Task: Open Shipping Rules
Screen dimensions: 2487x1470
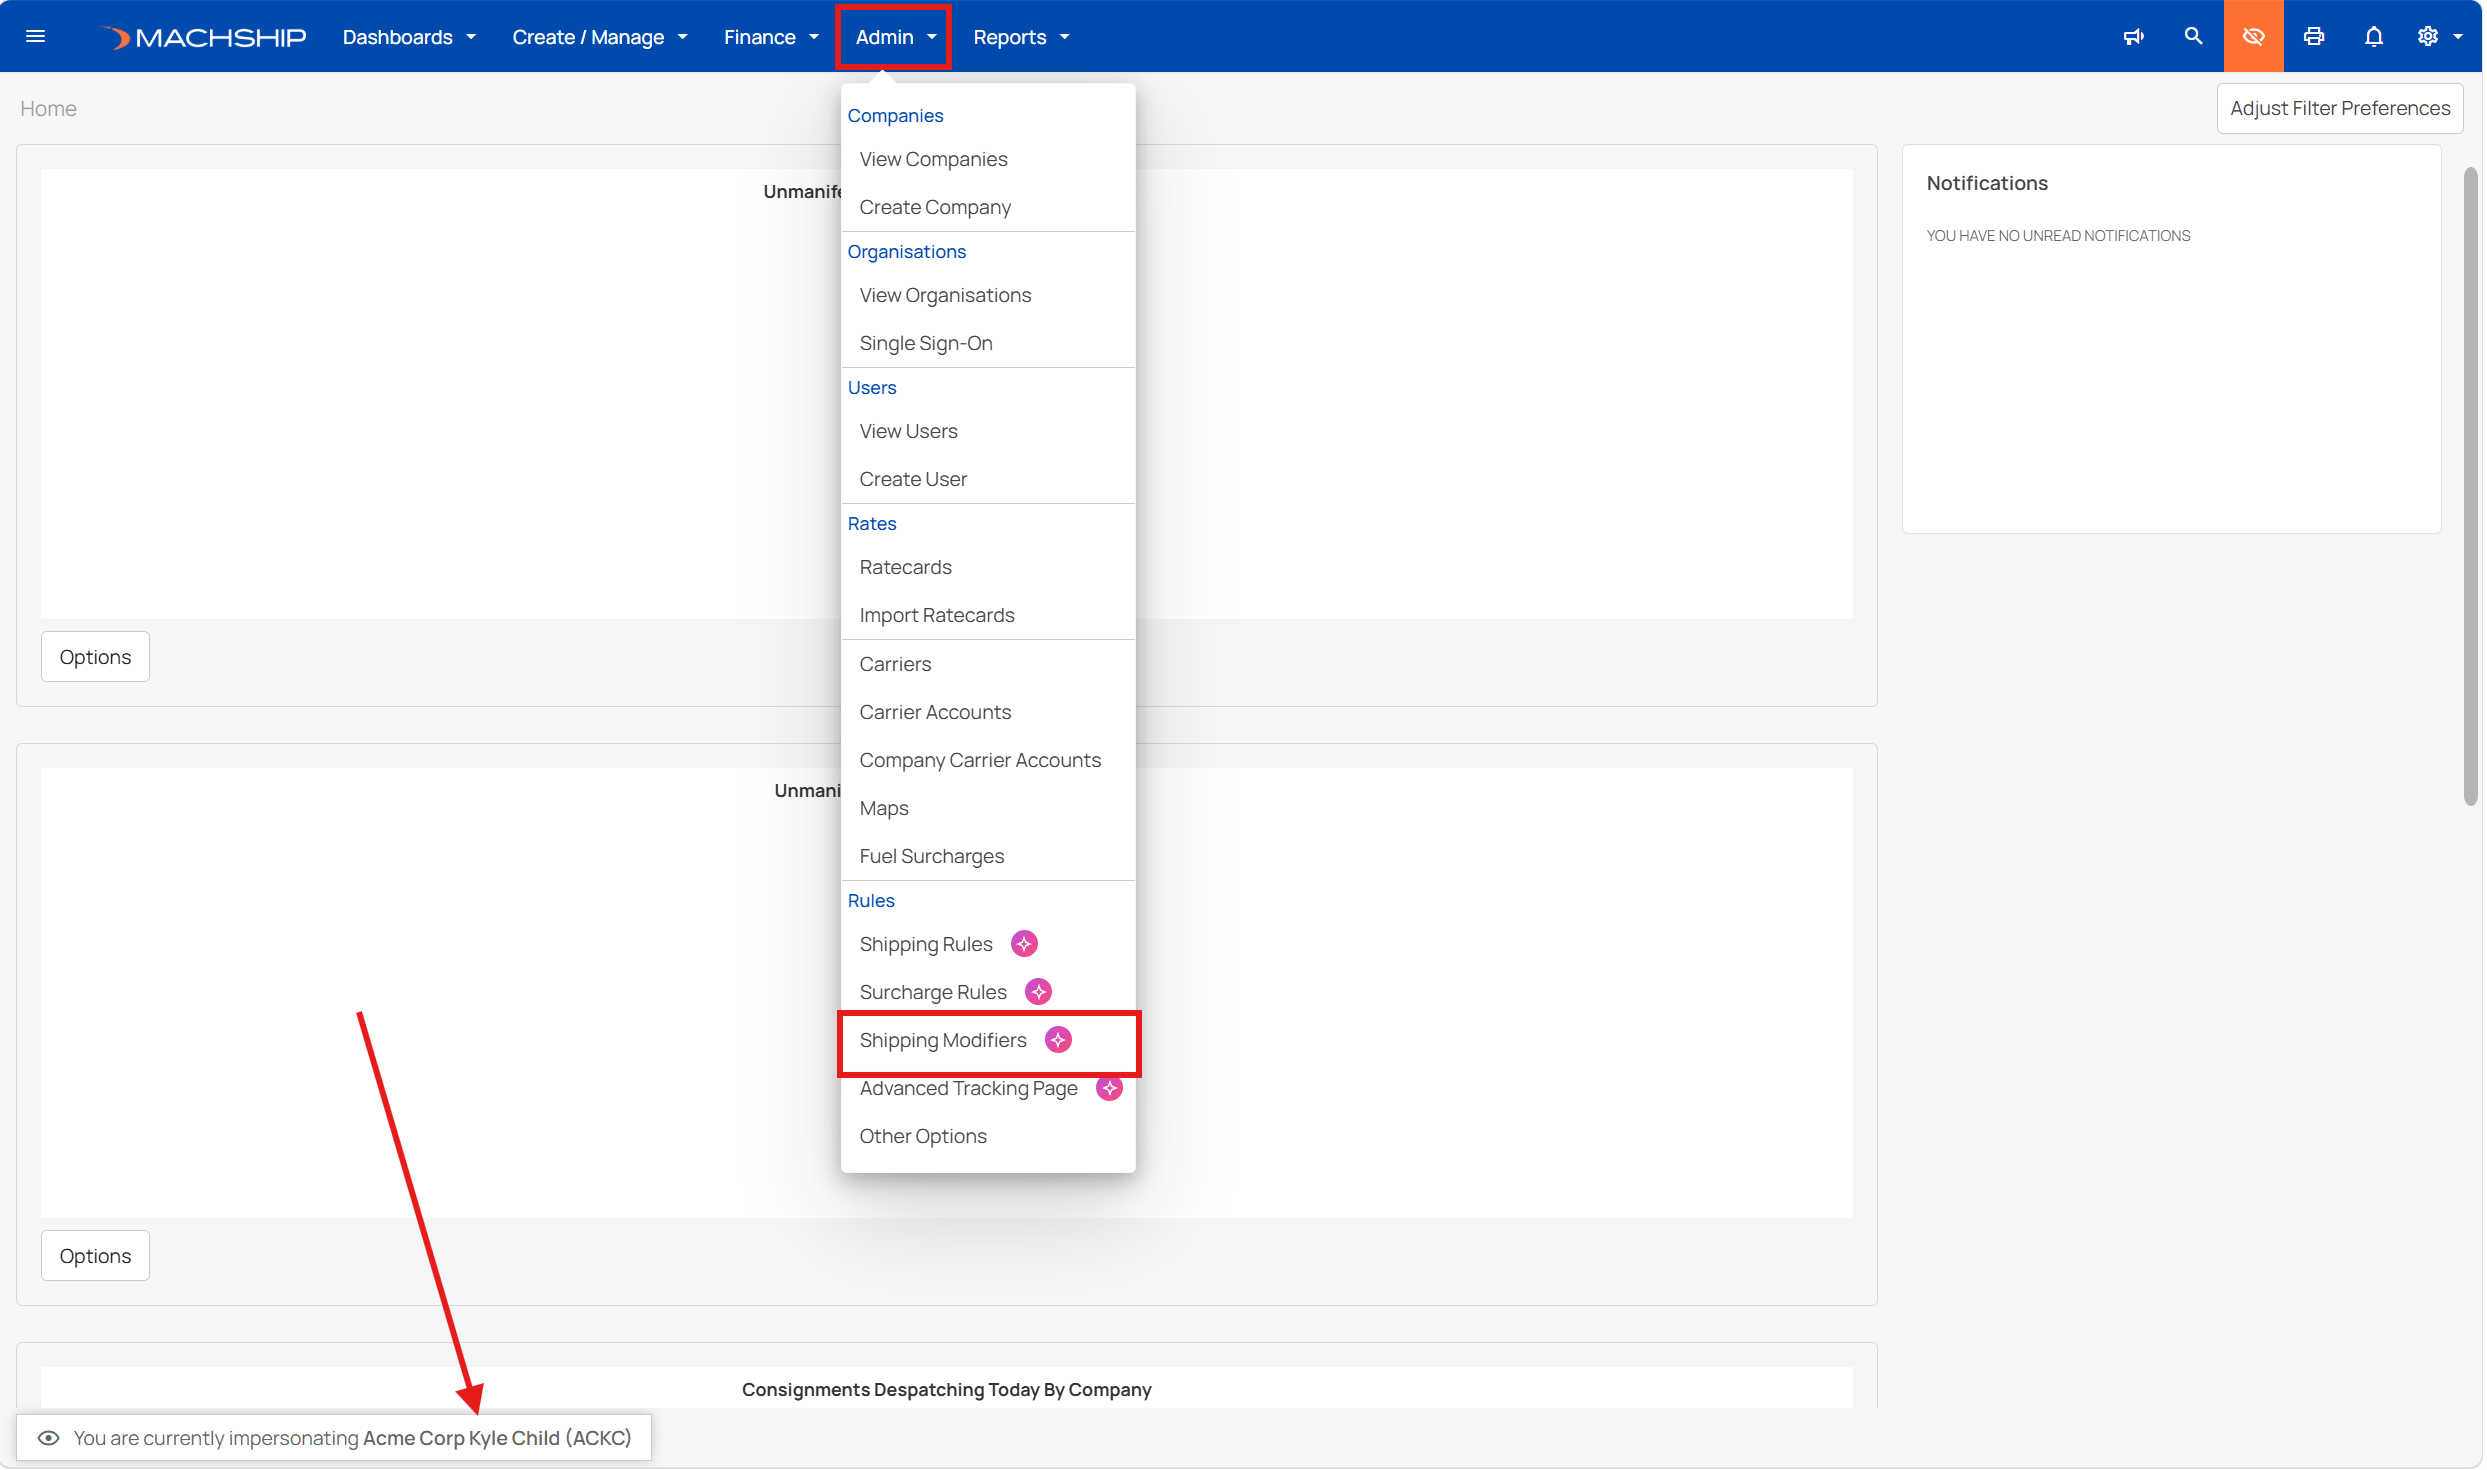Action: [926, 944]
